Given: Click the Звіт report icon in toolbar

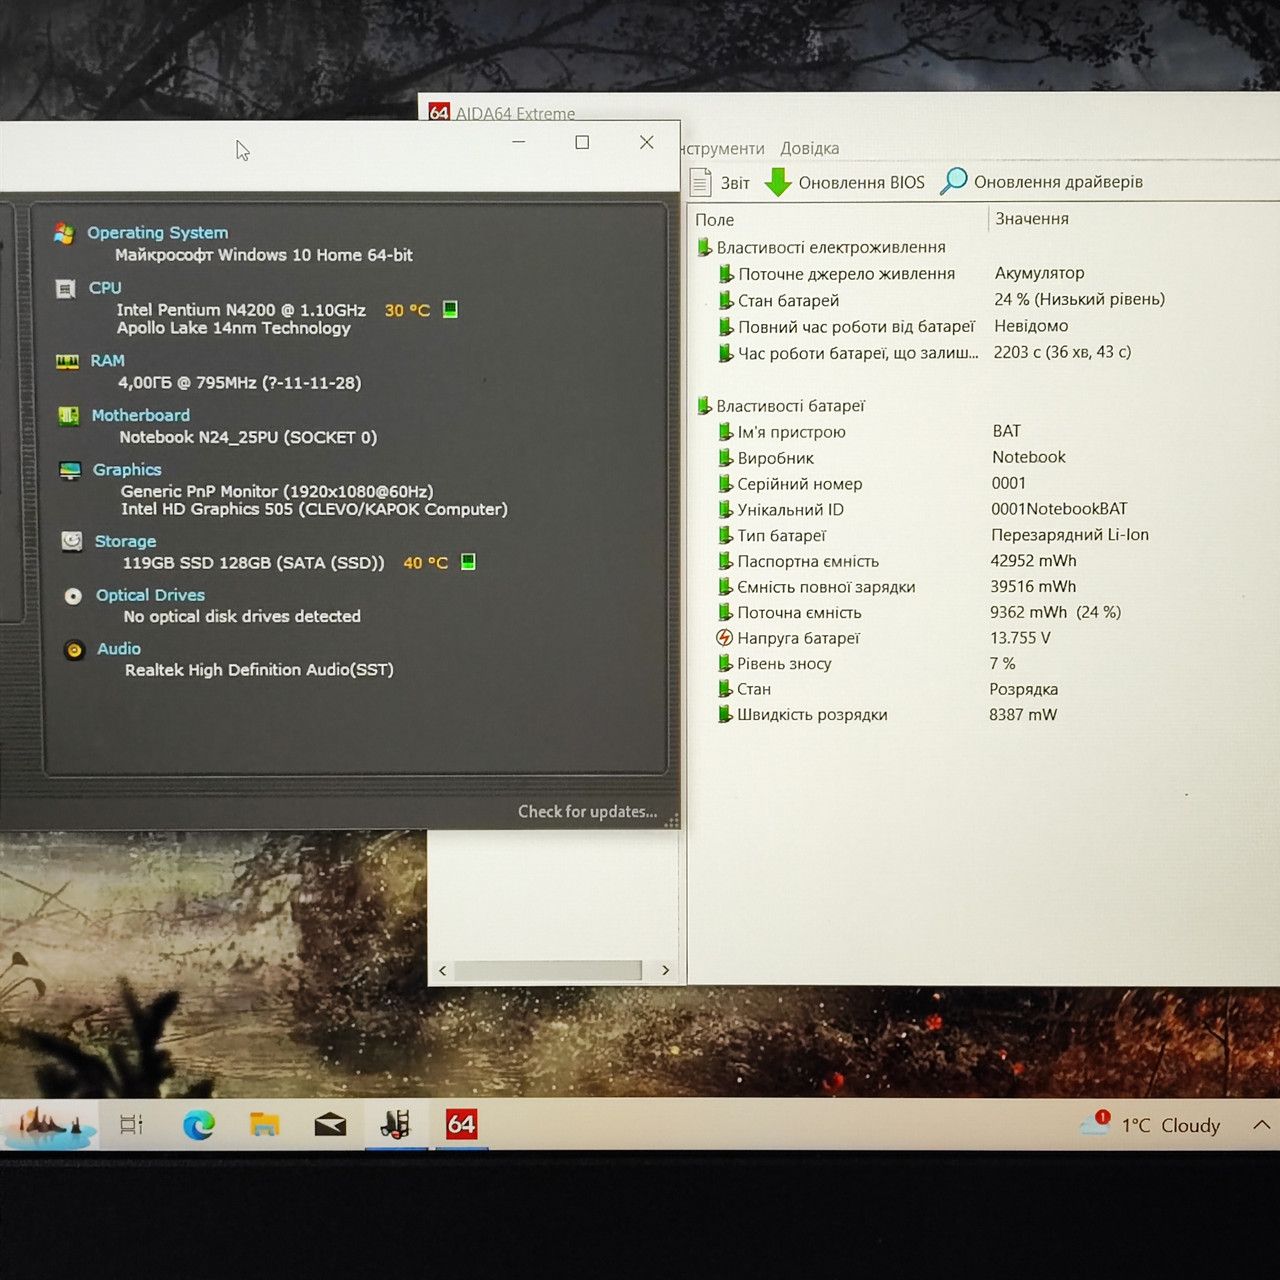Looking at the screenshot, I should point(701,183).
